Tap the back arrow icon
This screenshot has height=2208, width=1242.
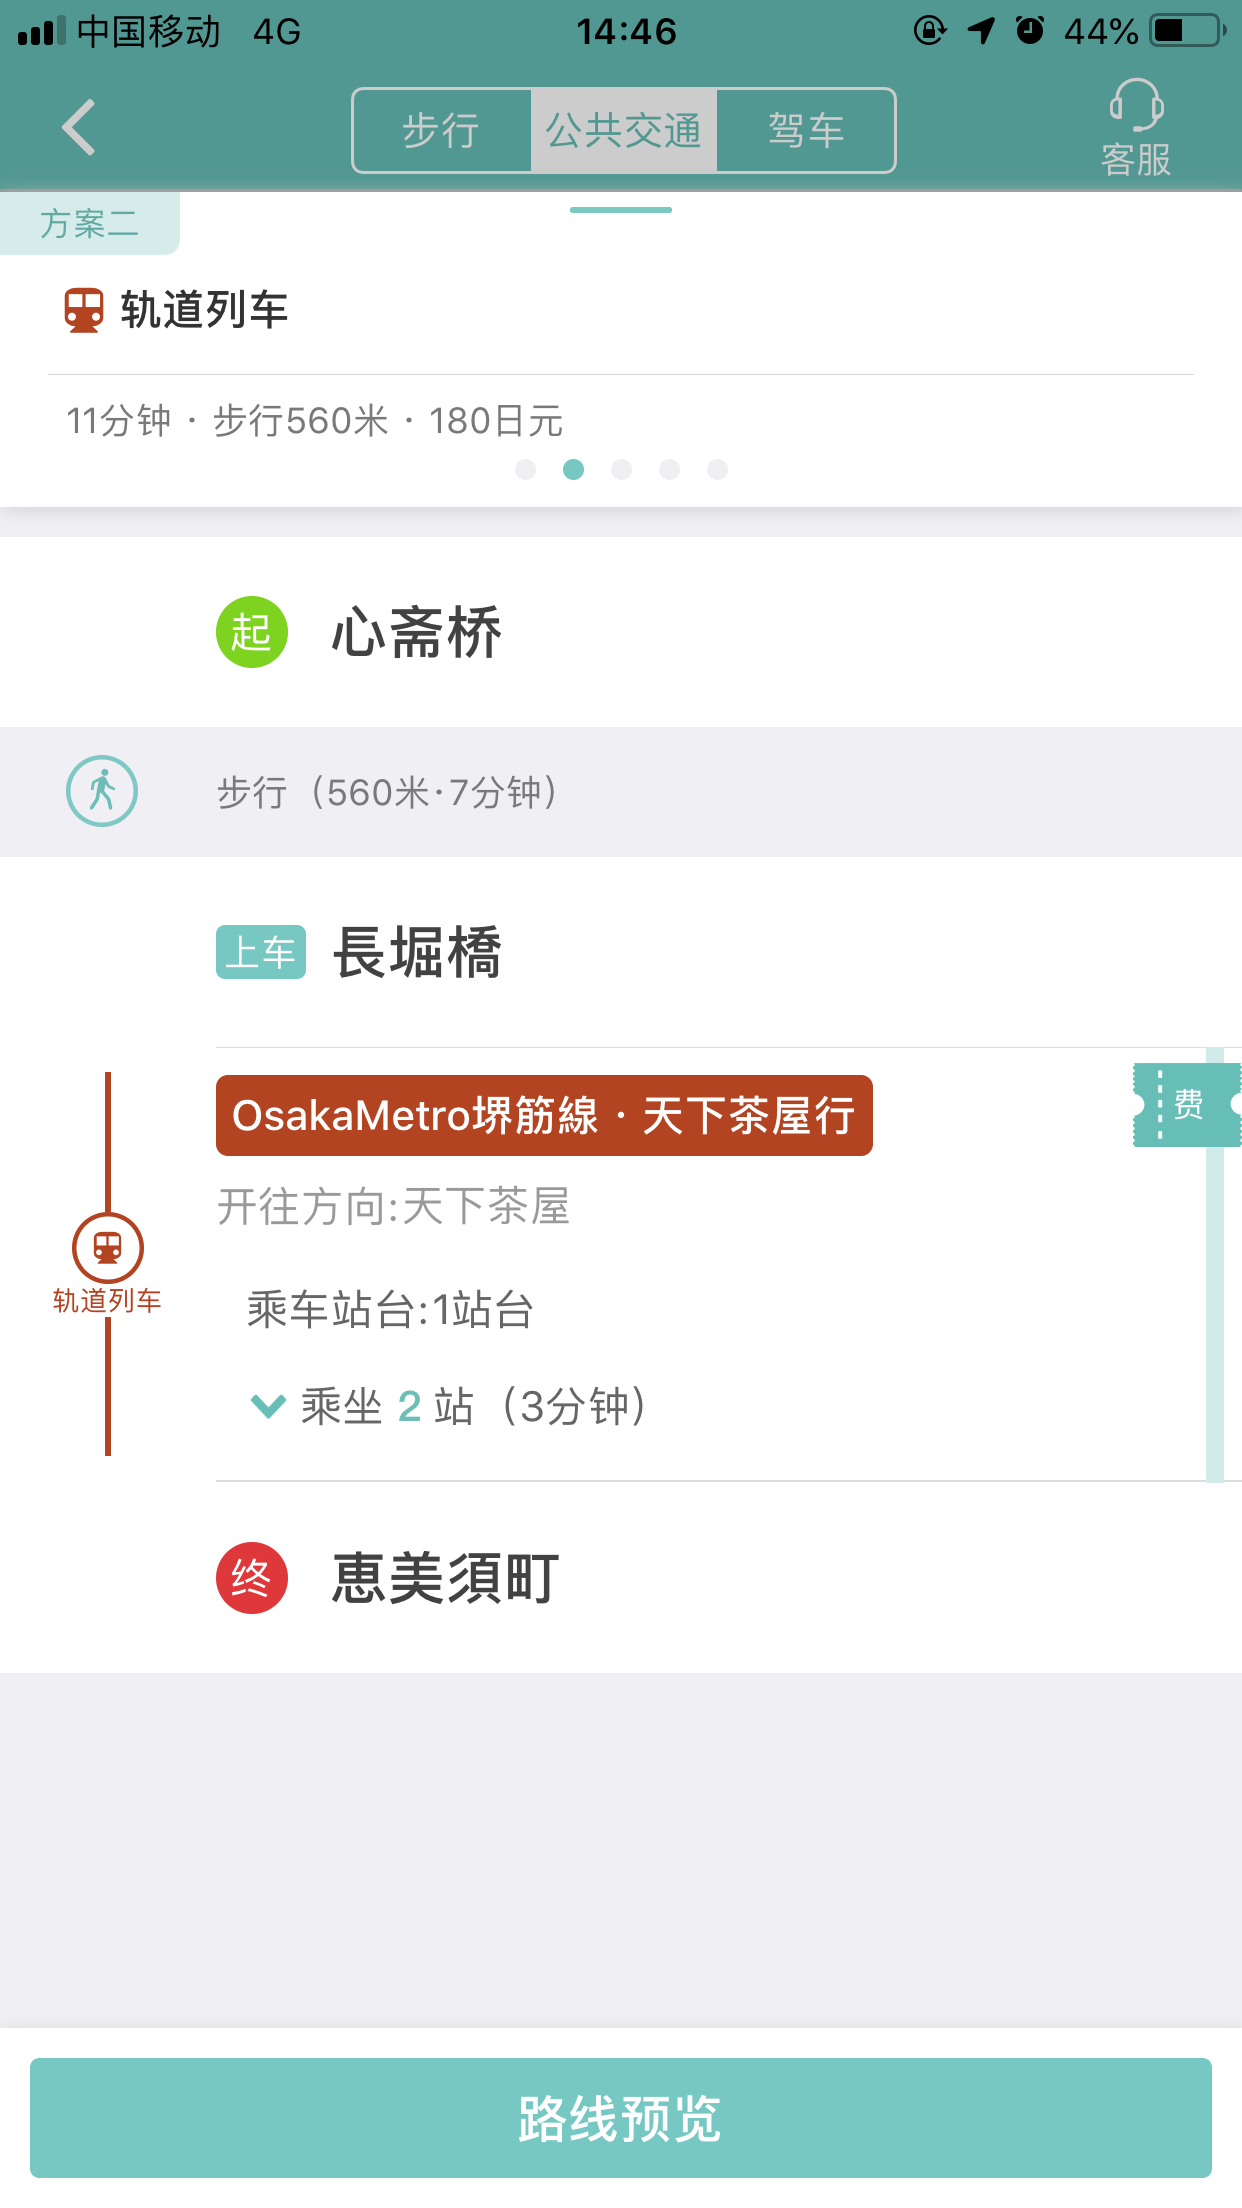pyautogui.click(x=79, y=128)
